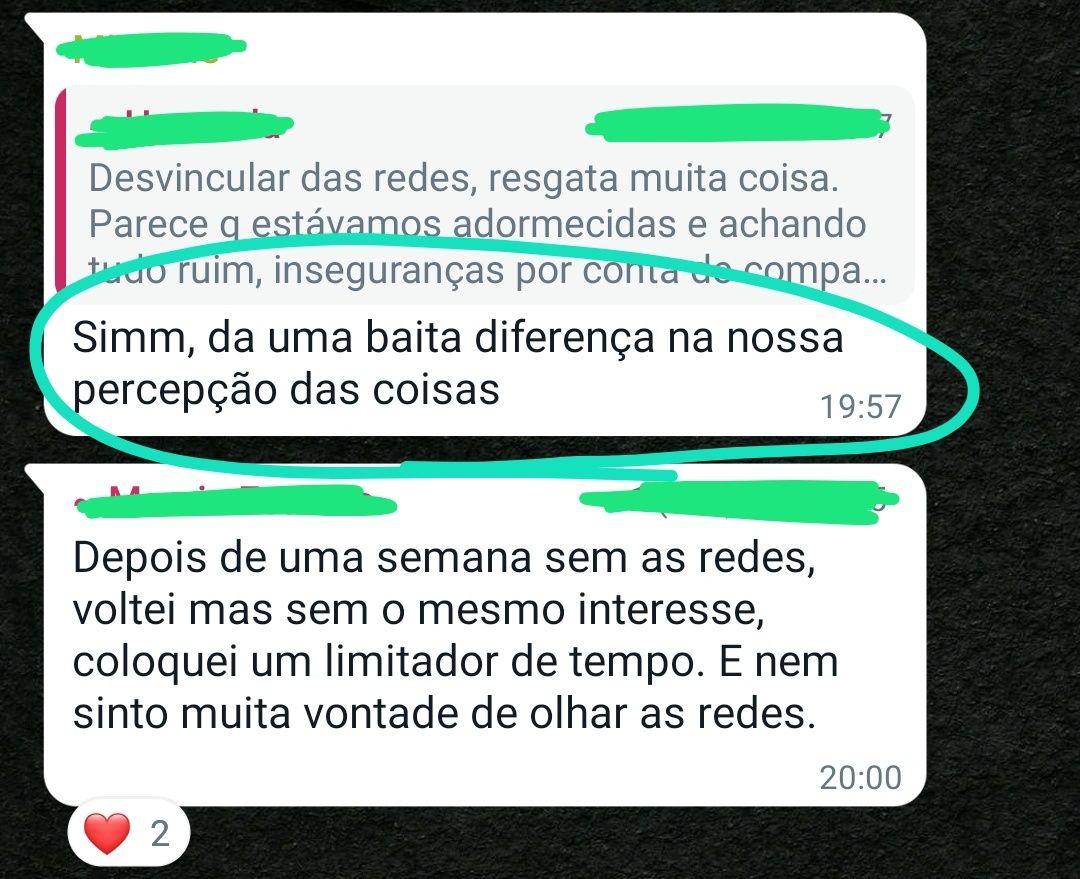Screen dimensions: 1080x879
Task: Open the quoted message starting 'Desvincular das redes'
Action: click(485, 196)
